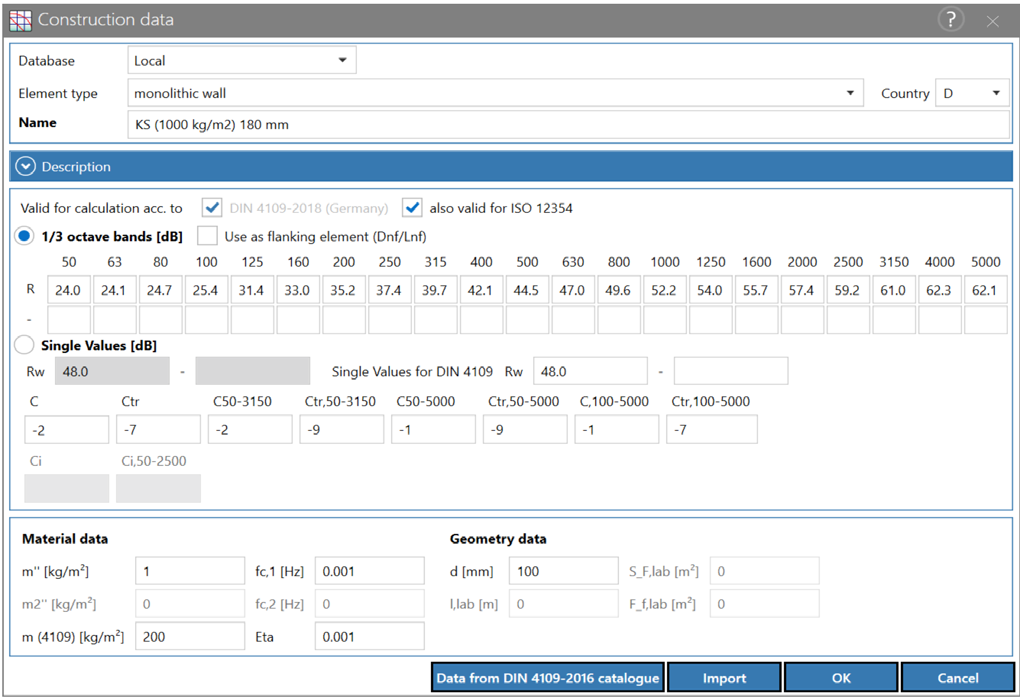Click the Ctr,100-5000 value field
The height and width of the screenshot is (698, 1020).
[712, 430]
